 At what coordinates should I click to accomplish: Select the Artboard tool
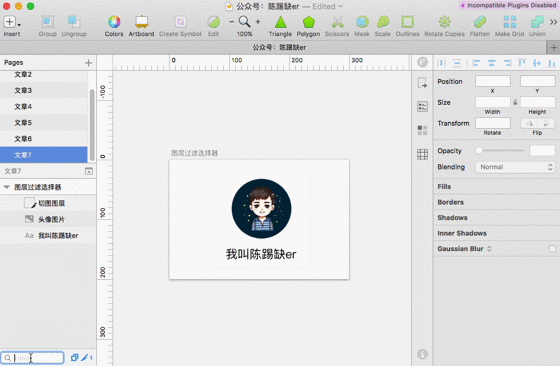[141, 26]
